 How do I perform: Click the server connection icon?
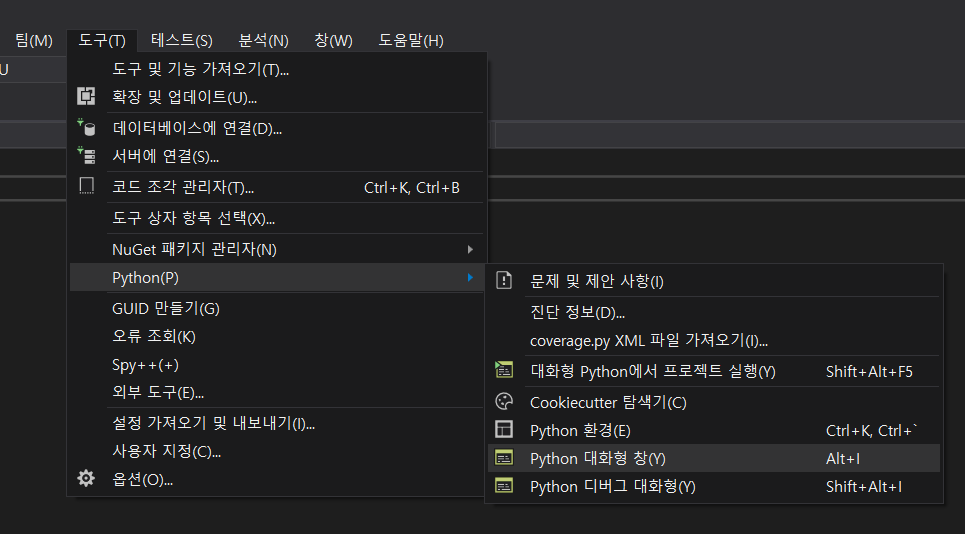click(87, 156)
